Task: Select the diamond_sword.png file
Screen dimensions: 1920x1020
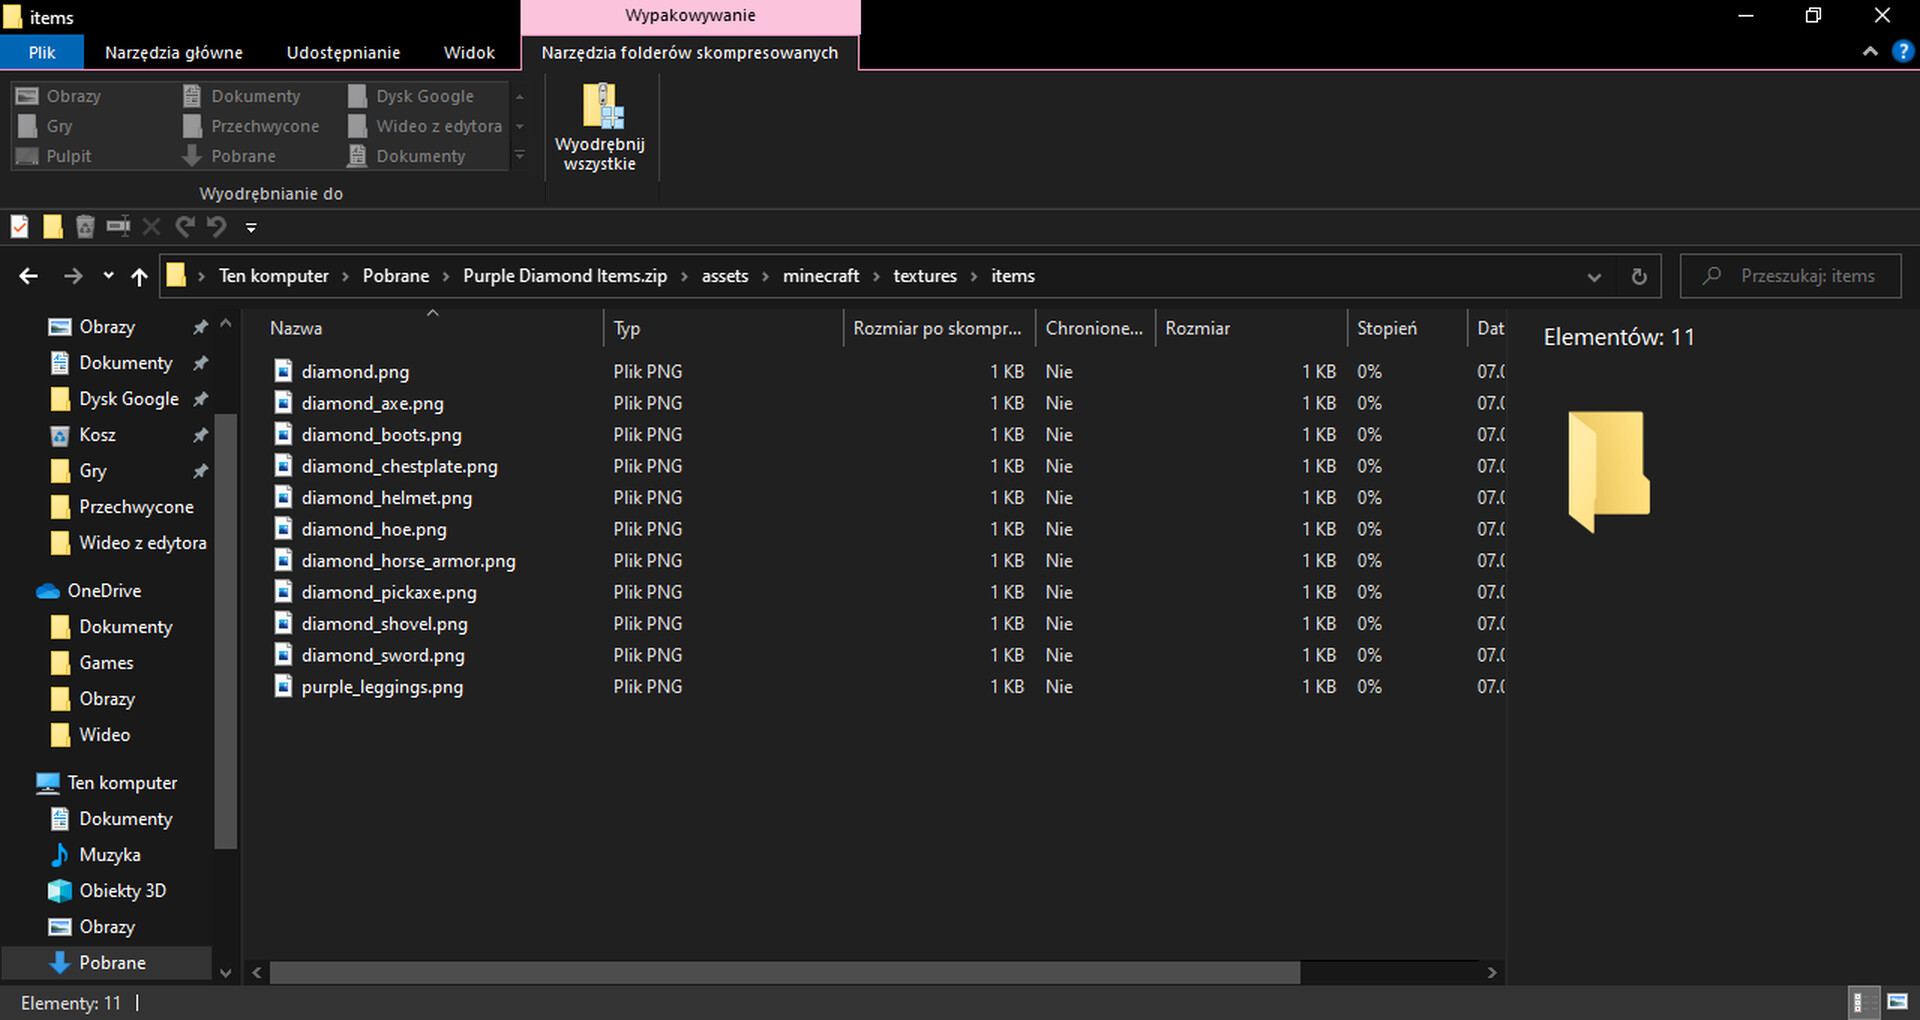Action: click(x=382, y=655)
